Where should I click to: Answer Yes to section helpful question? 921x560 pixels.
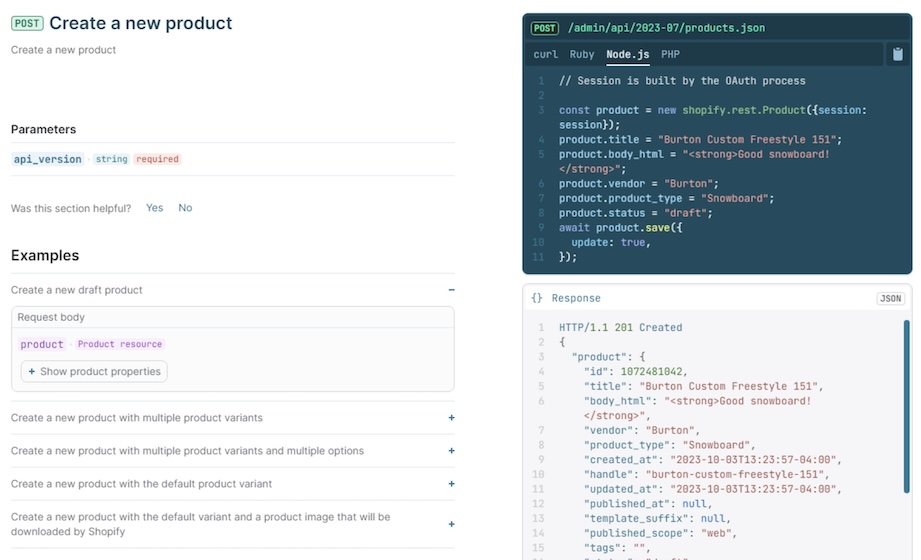point(154,208)
